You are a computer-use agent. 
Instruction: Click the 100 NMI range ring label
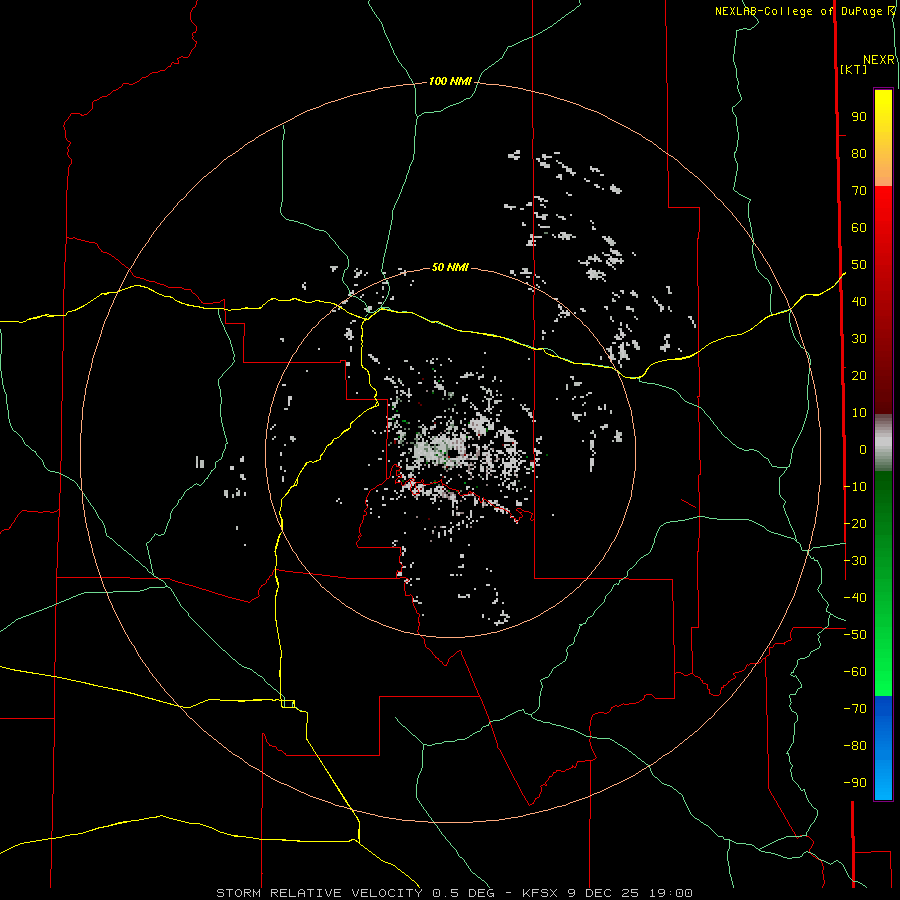[450, 82]
